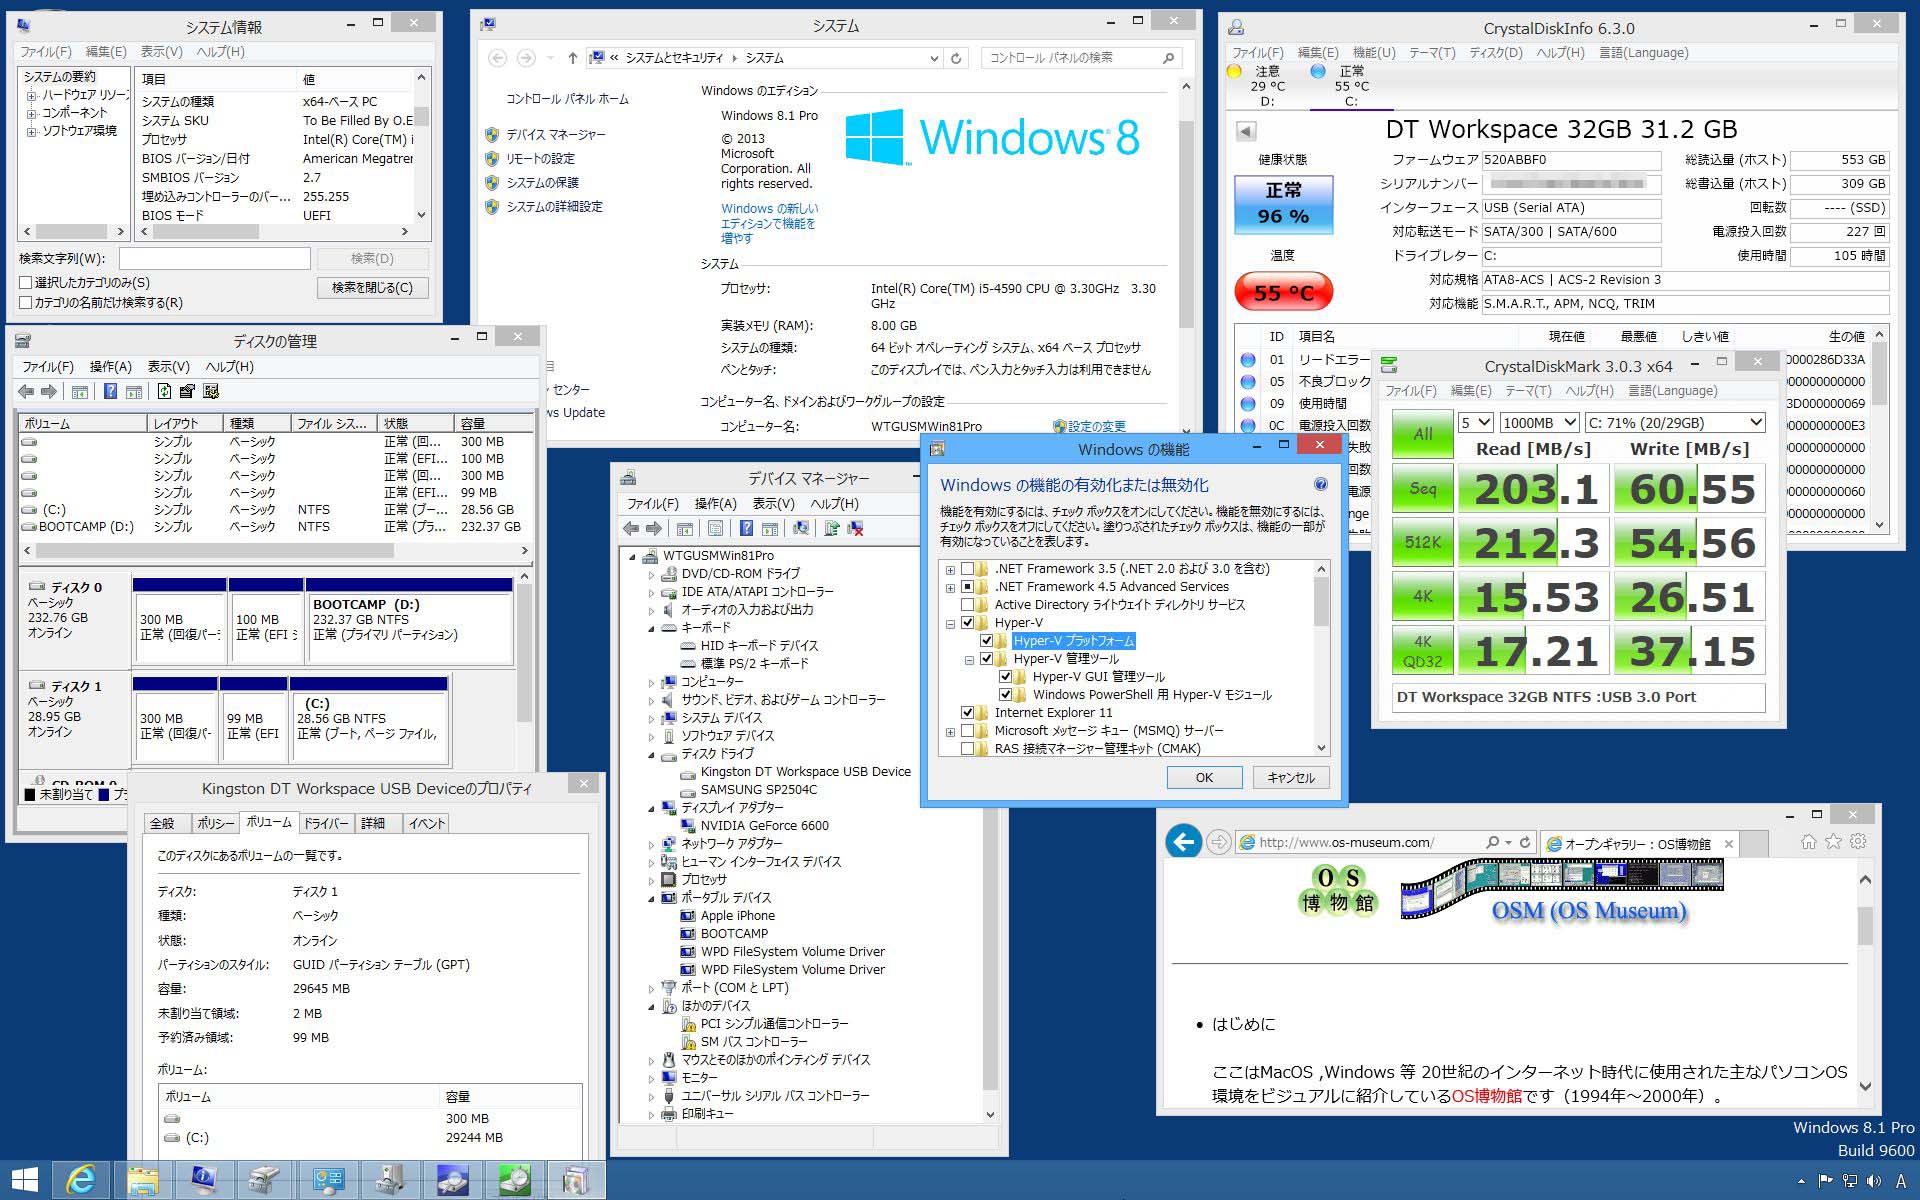Click the up arrow in System window navigation
Viewport: 1920px width, 1200px height.
[572, 58]
